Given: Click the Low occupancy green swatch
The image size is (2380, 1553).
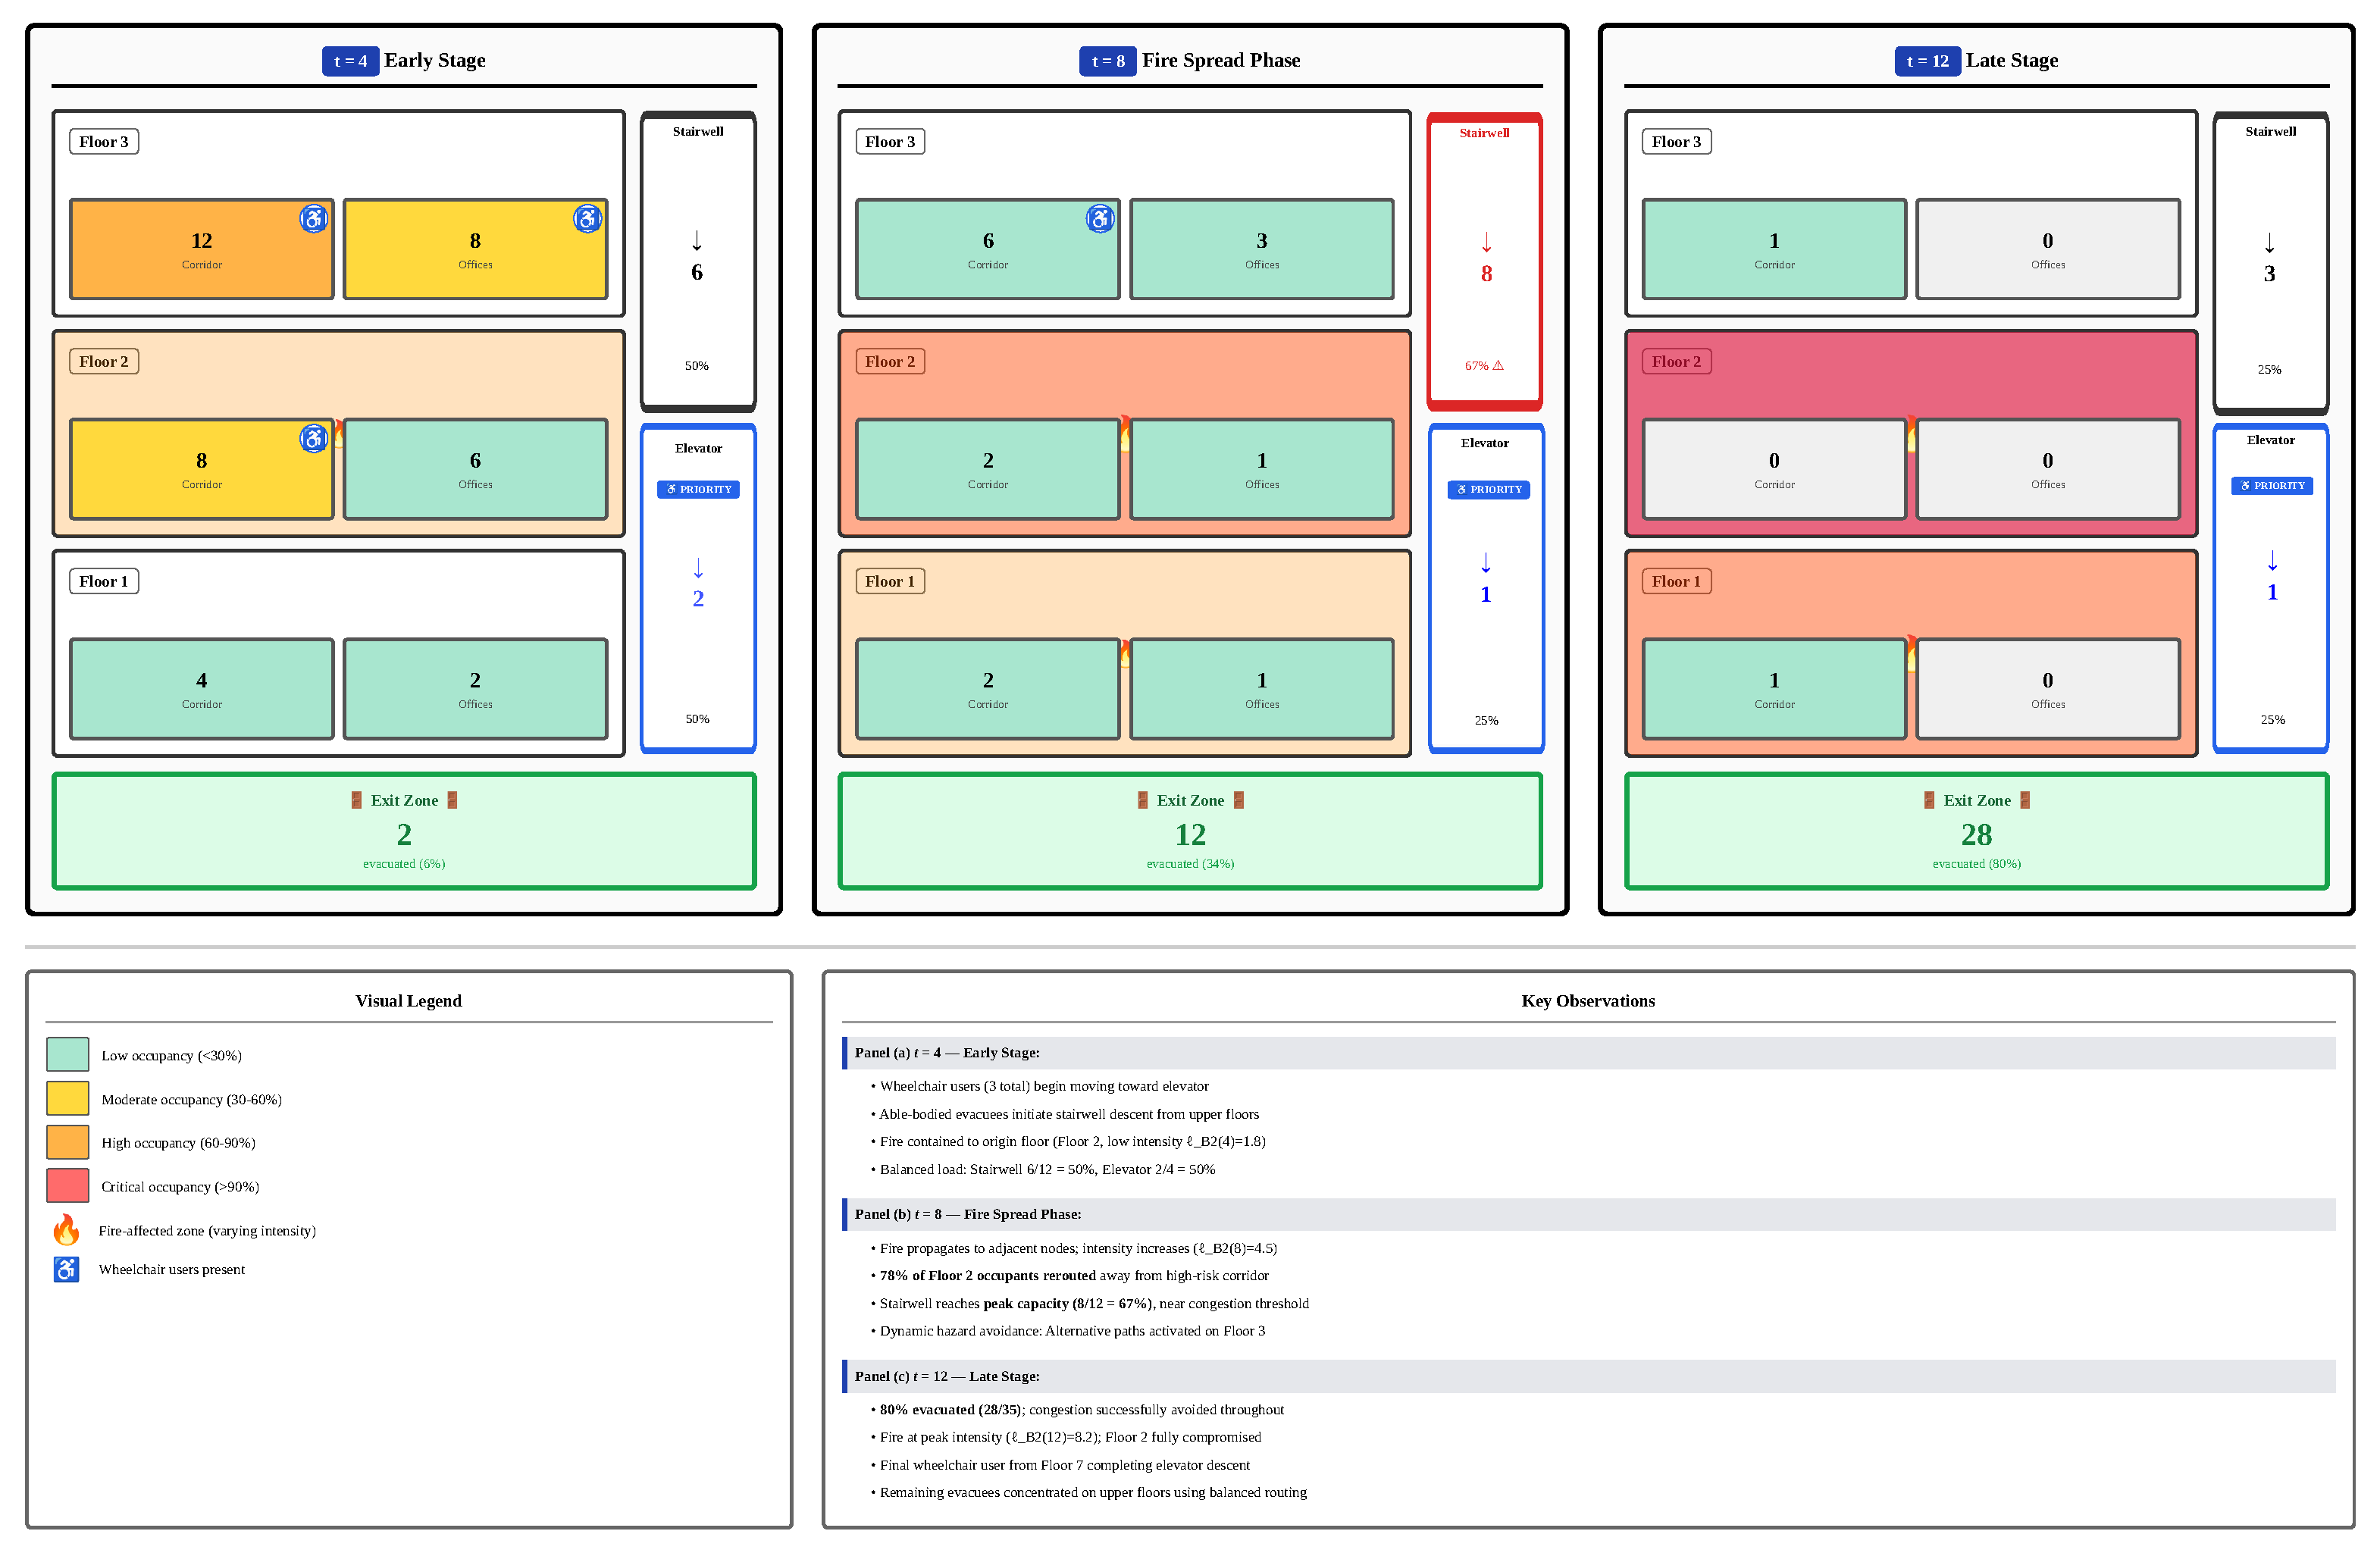Looking at the screenshot, I should (x=67, y=1055).
